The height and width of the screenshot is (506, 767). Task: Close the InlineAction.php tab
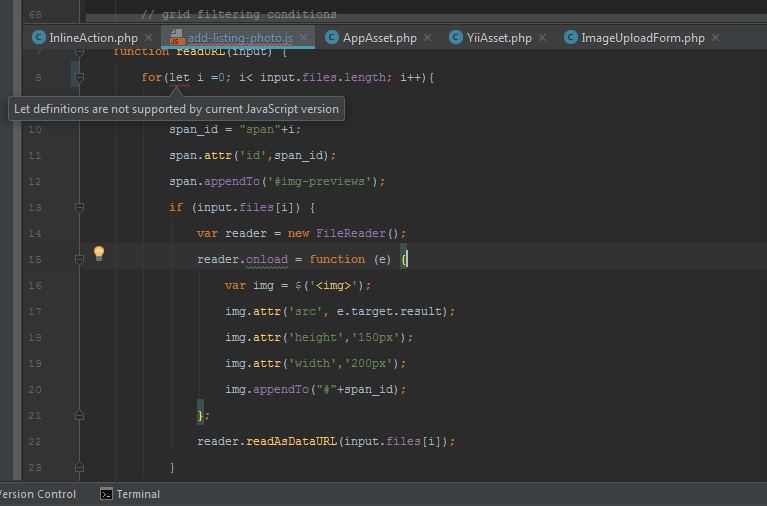(x=149, y=38)
